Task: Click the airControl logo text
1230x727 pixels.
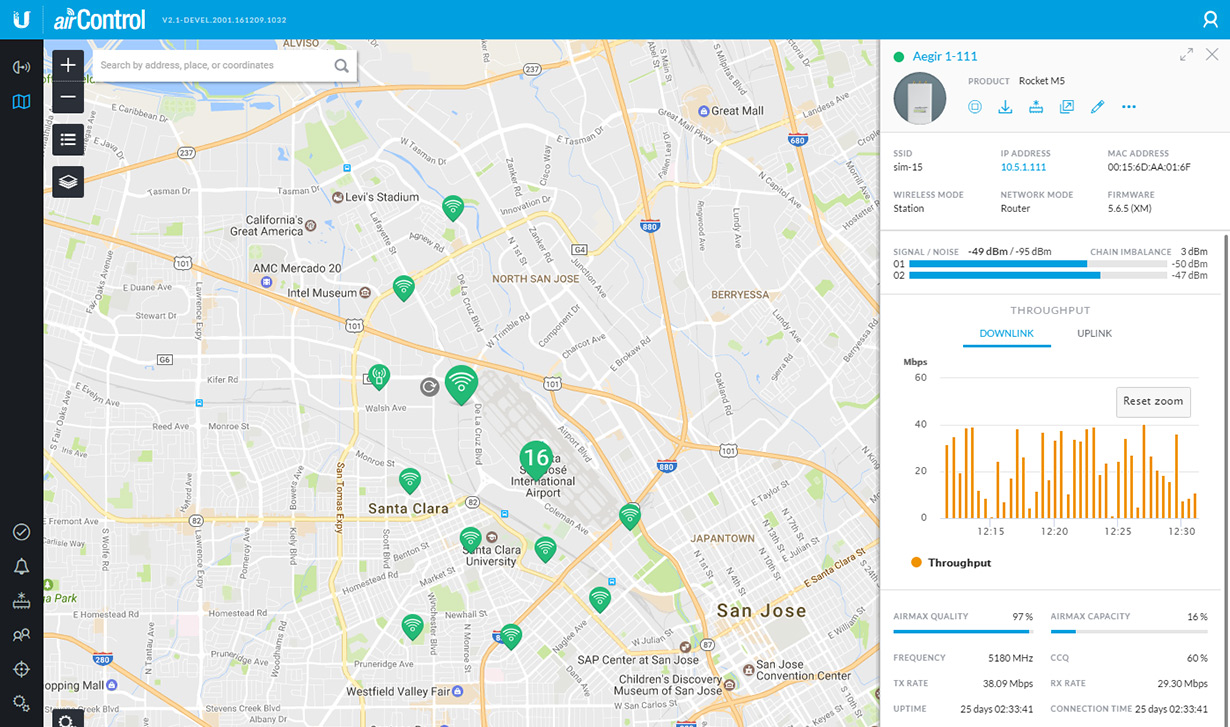Action: coord(99,19)
